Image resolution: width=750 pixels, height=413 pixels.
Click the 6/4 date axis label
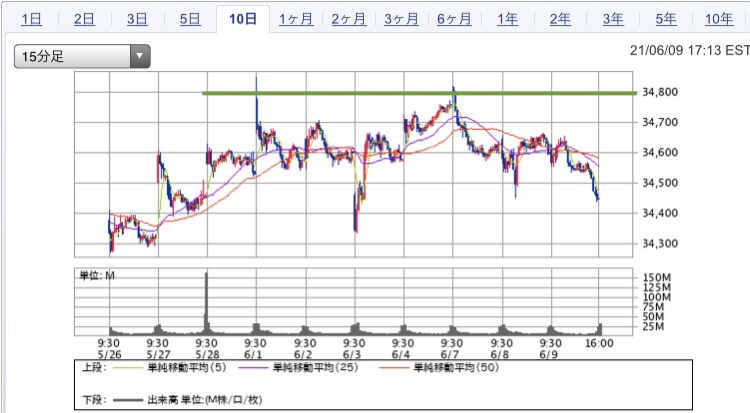pos(401,355)
